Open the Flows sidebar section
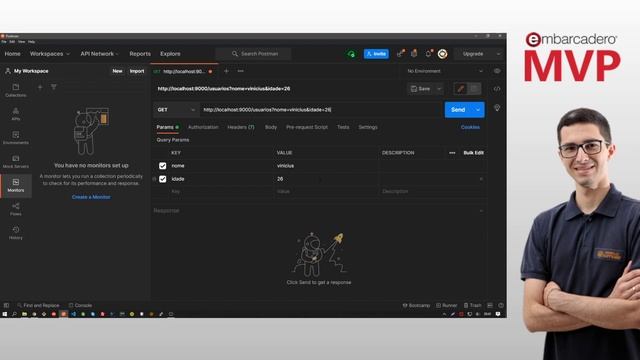Screen dimensions: 640x360 pyautogui.click(x=16, y=209)
